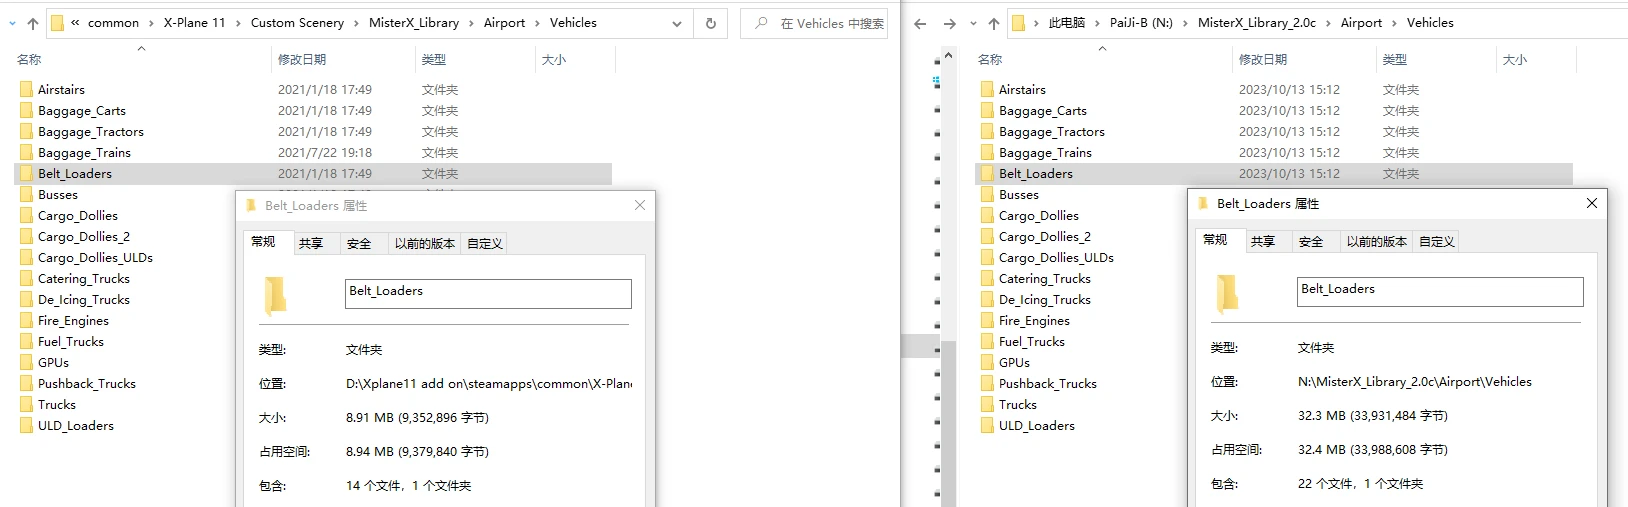Open 以前的版本 tab in left properties dialog
The width and height of the screenshot is (1628, 507).
(x=425, y=243)
